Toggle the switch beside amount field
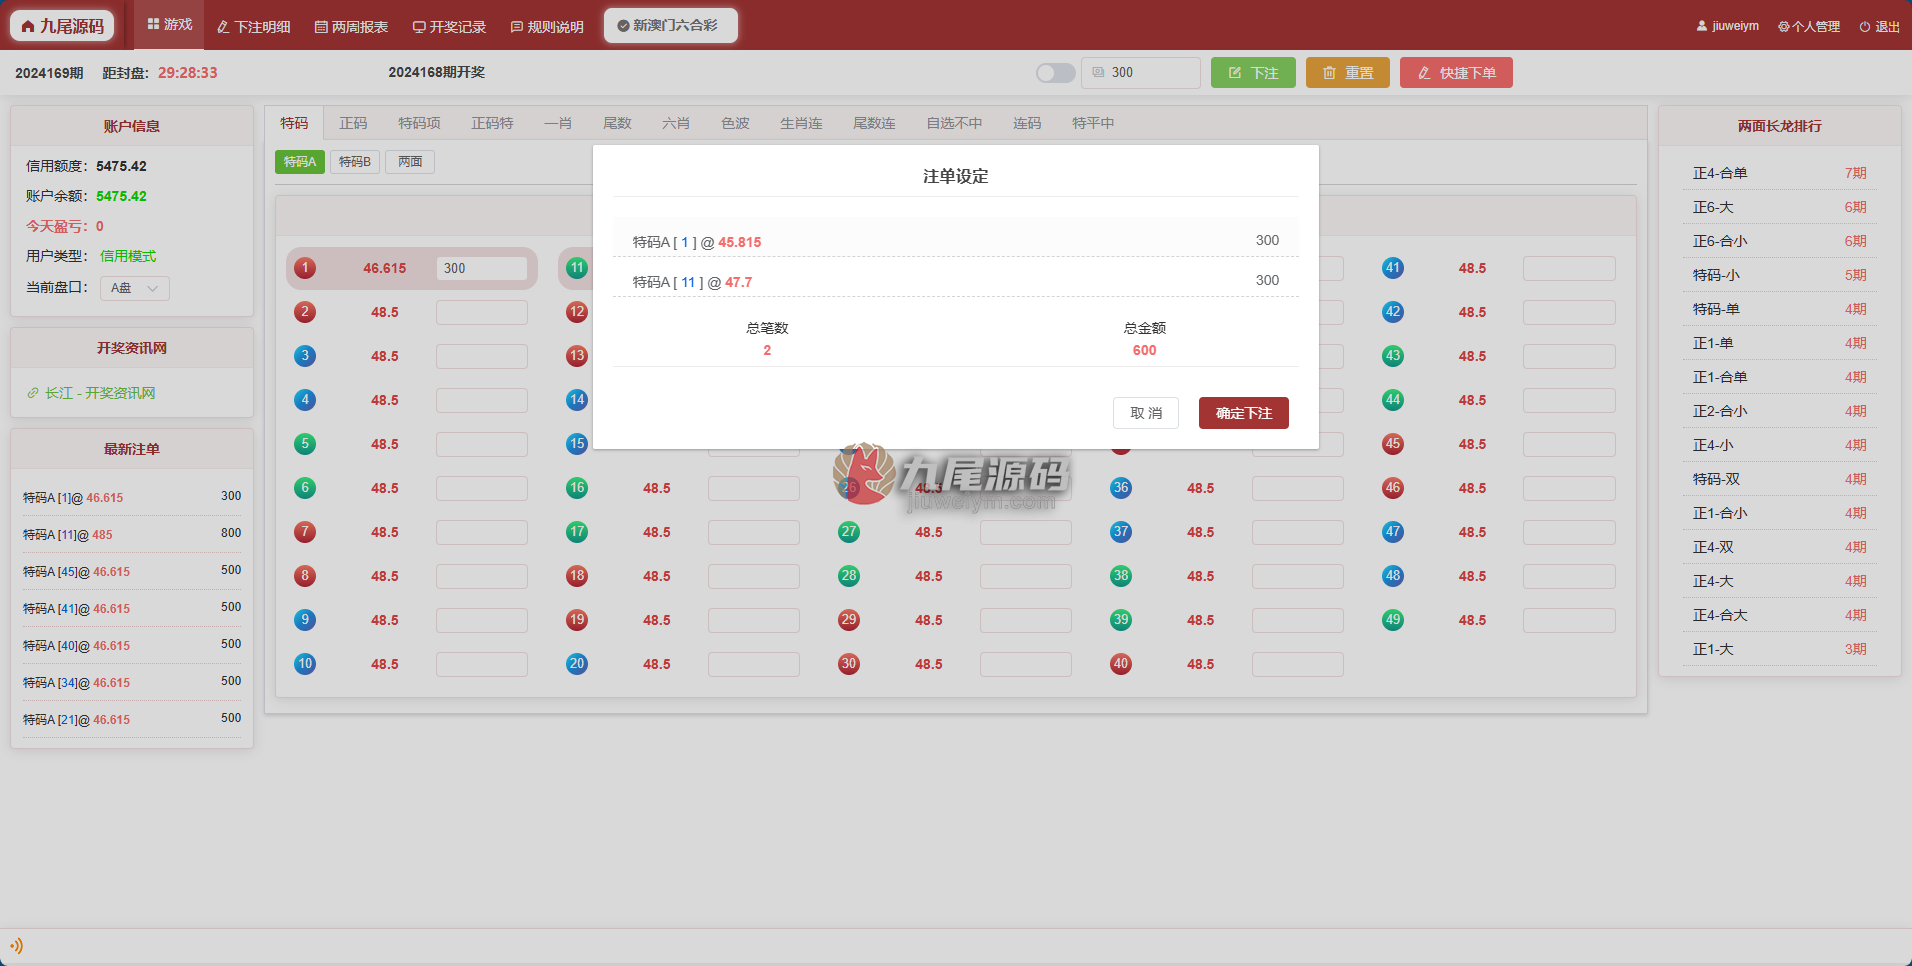 [x=1055, y=73]
